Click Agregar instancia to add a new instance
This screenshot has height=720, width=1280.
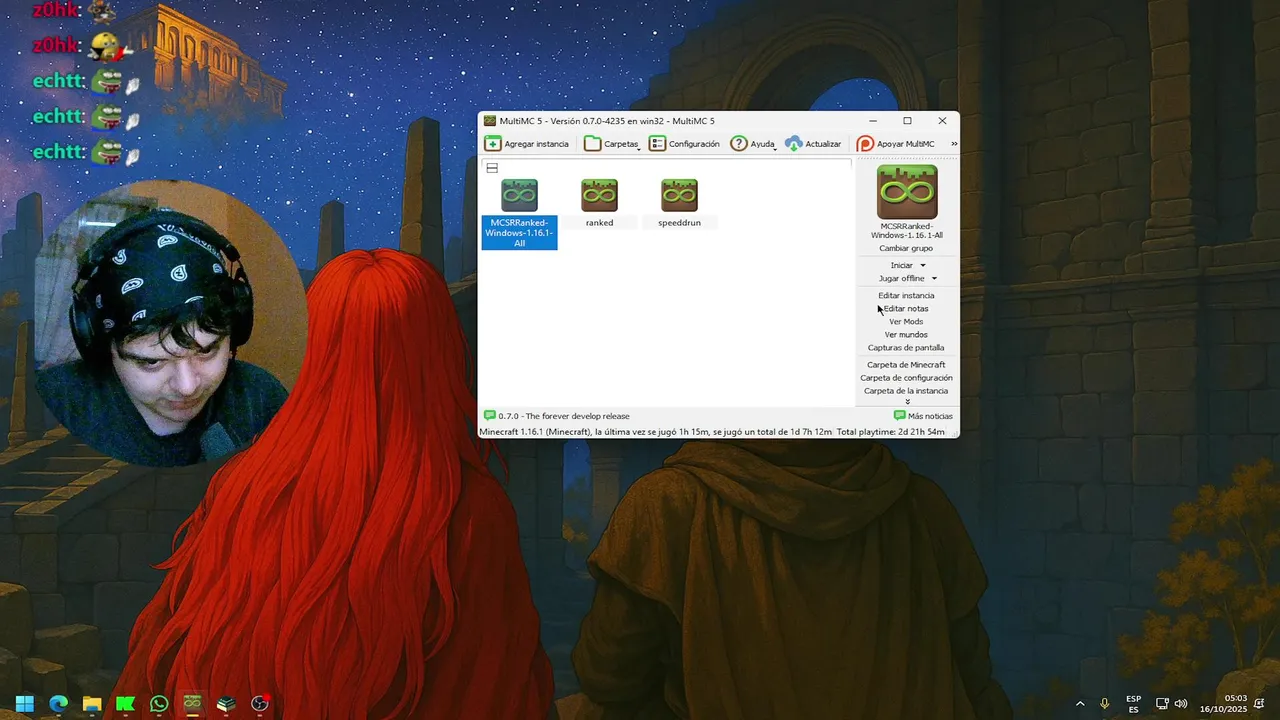click(x=526, y=144)
